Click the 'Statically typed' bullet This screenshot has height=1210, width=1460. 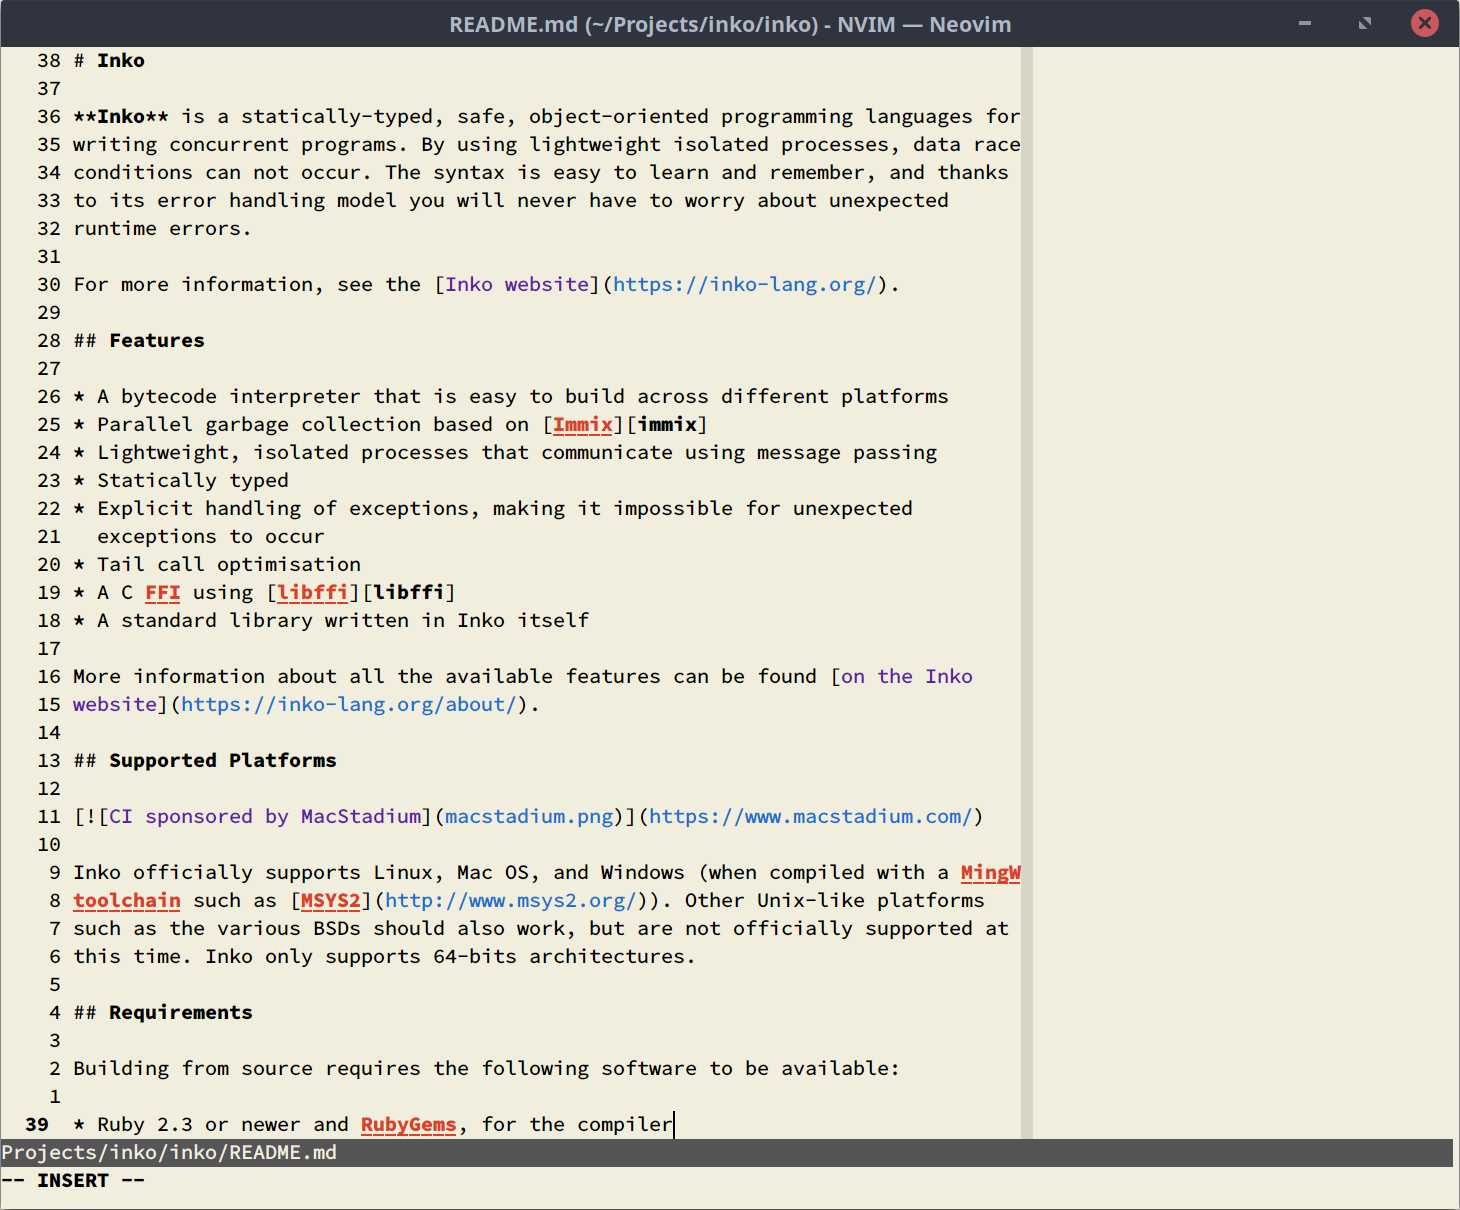point(181,480)
